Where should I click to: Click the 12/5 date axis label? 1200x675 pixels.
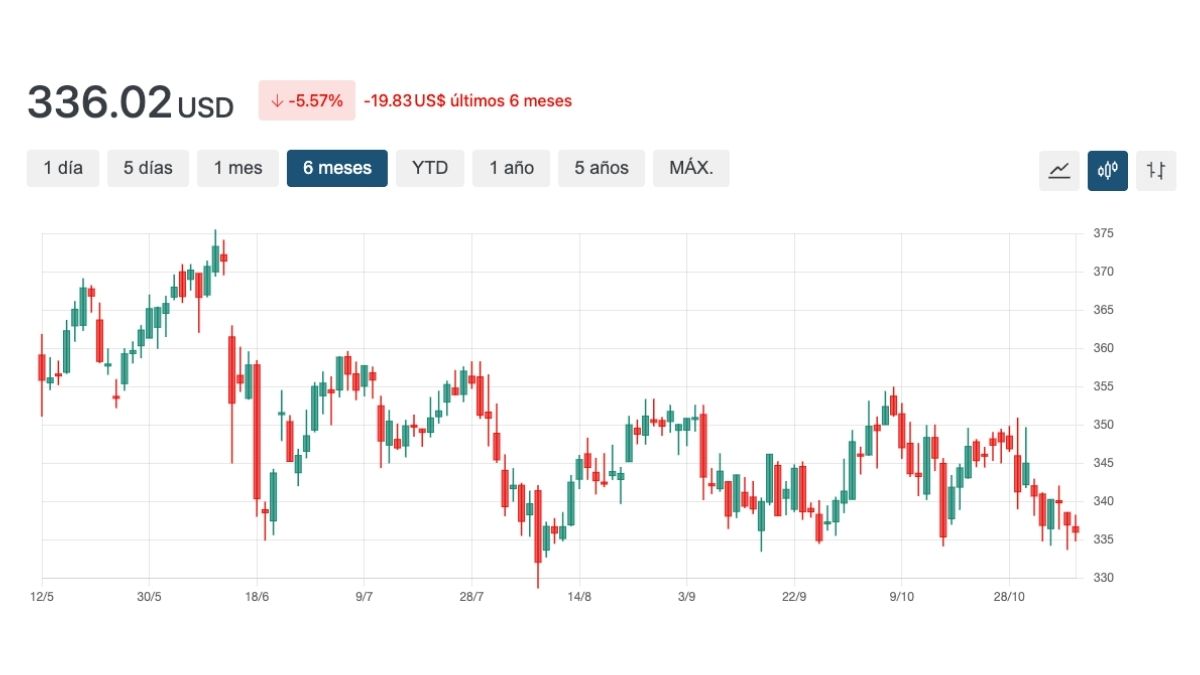click(41, 597)
